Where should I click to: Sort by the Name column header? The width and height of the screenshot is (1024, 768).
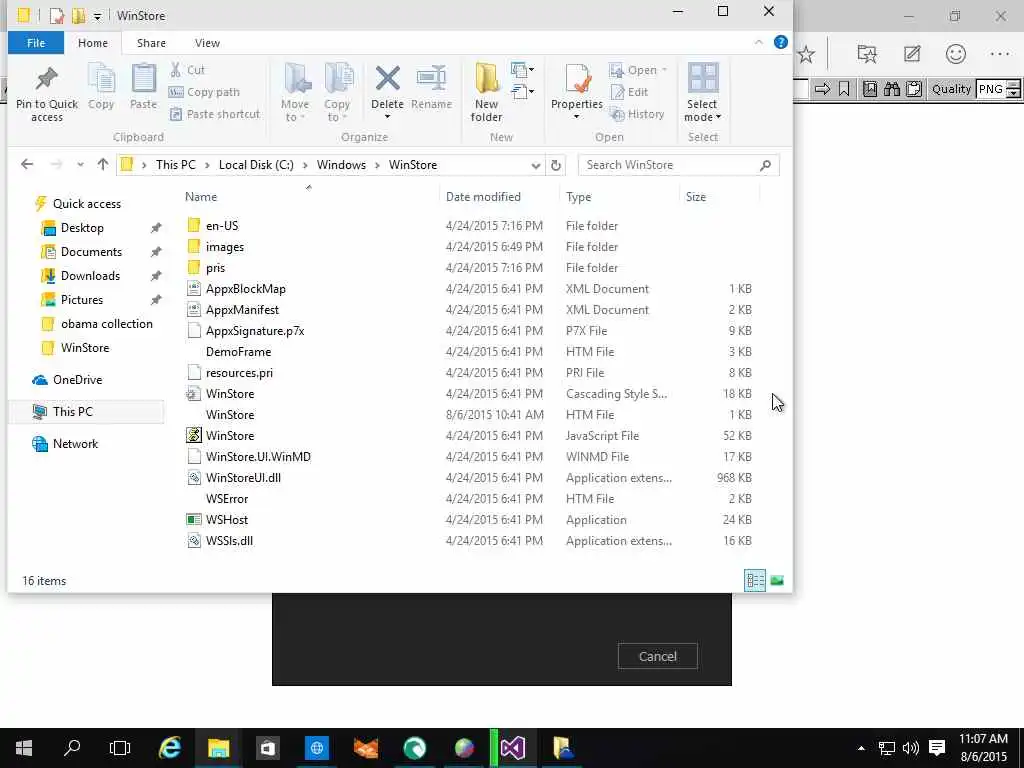coord(200,197)
